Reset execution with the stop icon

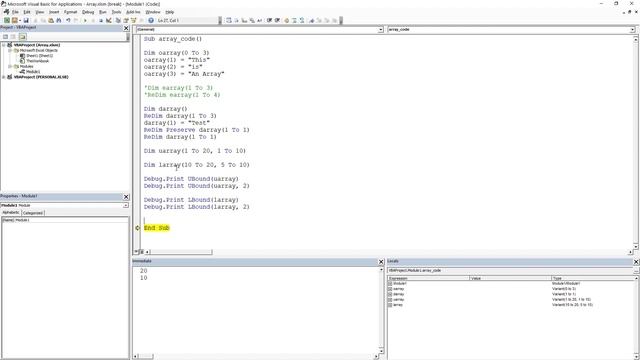pyautogui.click(x=101, y=20)
